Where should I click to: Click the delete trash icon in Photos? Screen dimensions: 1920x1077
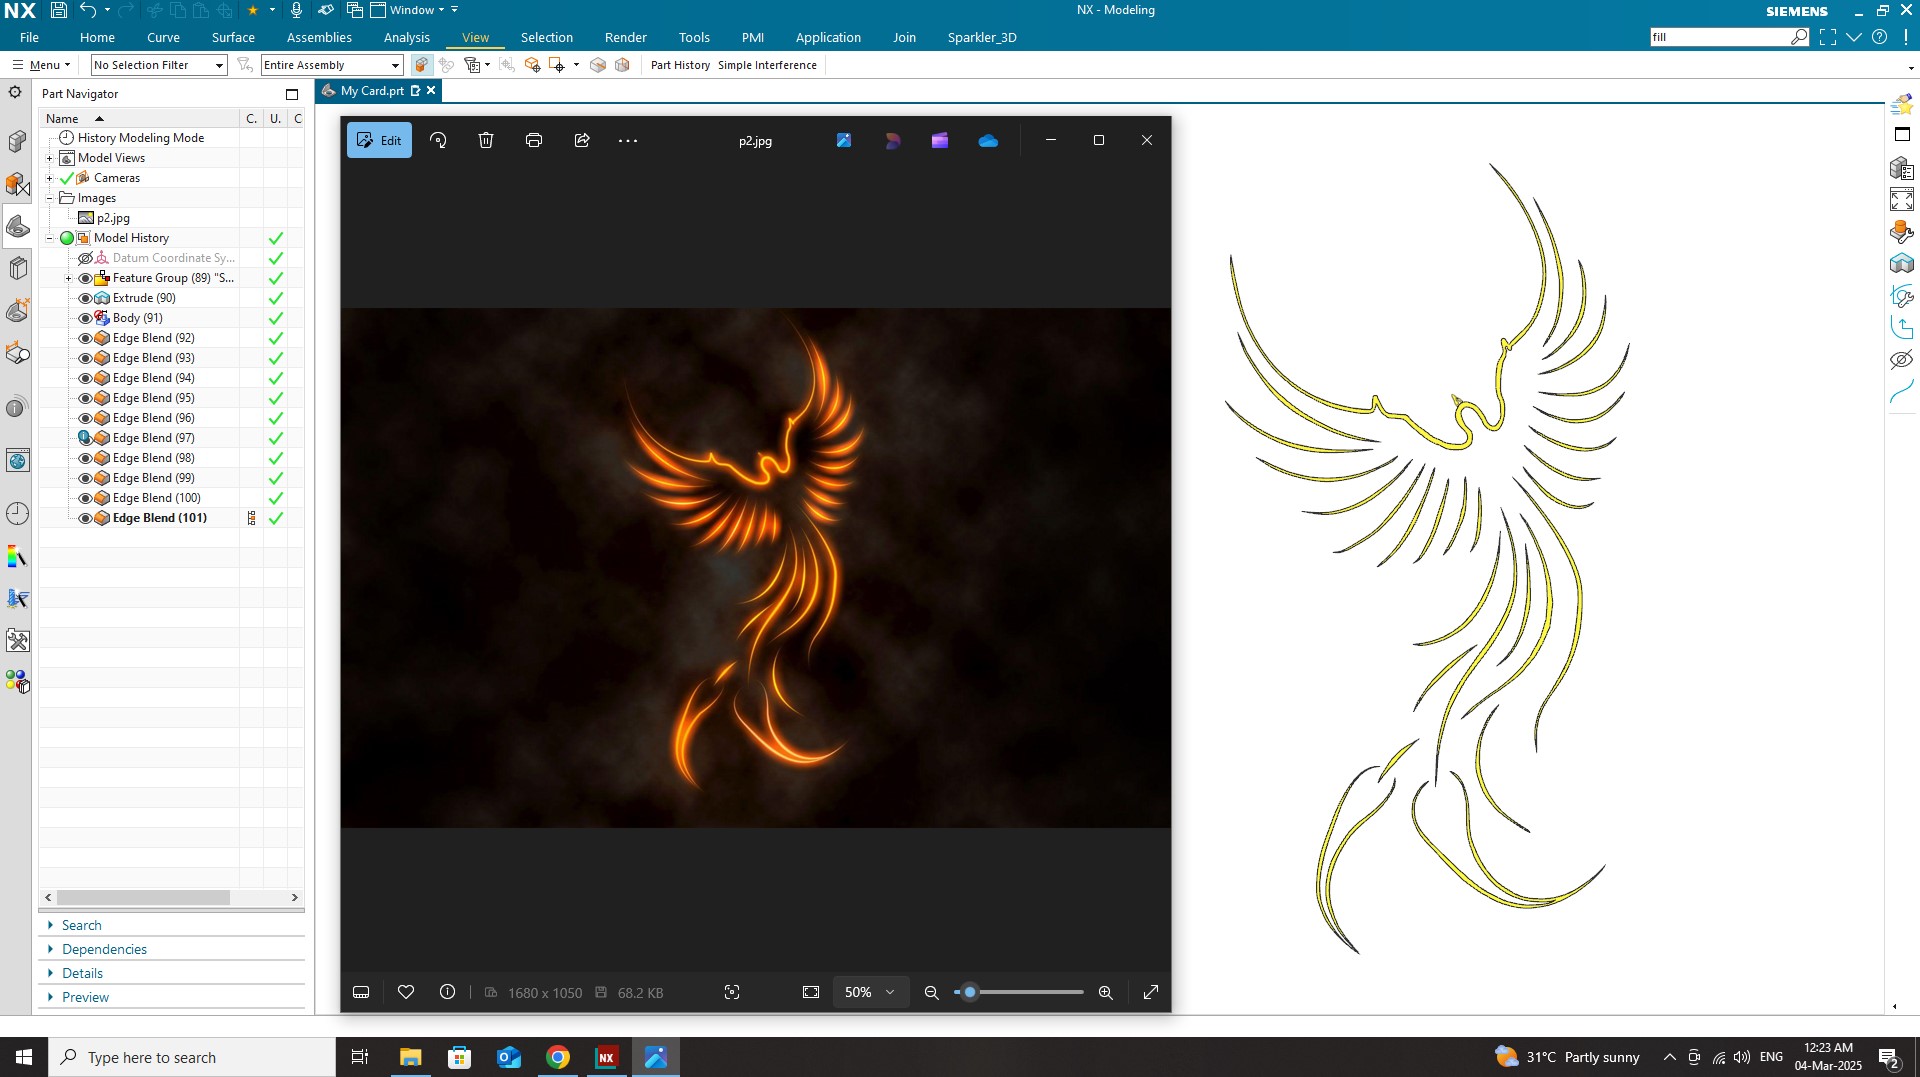click(486, 140)
